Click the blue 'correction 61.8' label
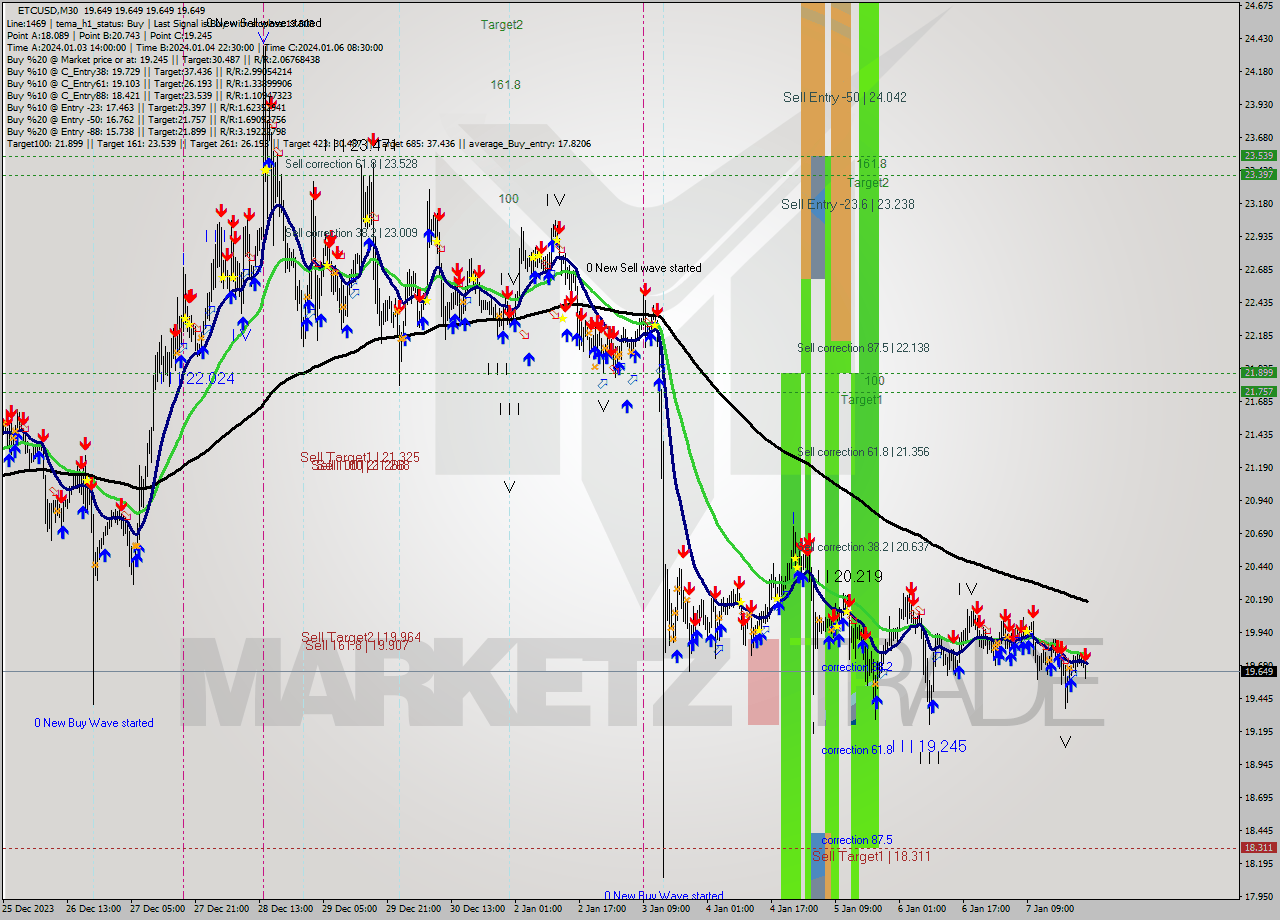 (857, 750)
